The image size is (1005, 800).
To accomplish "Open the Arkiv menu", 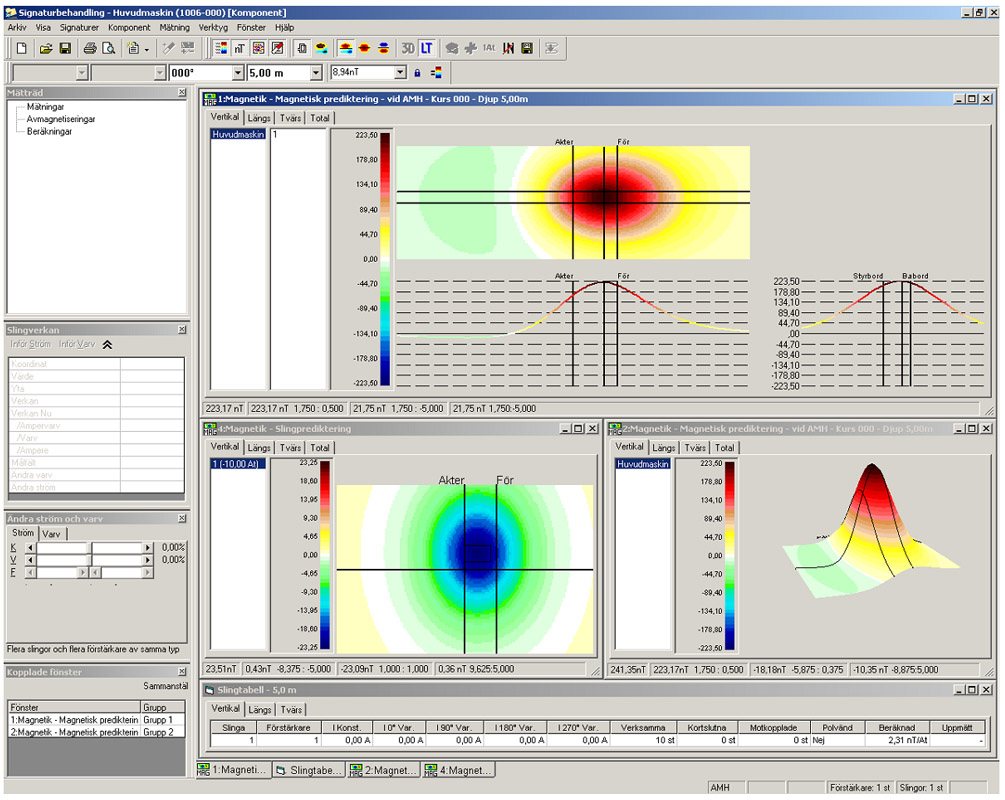I will [17, 28].
